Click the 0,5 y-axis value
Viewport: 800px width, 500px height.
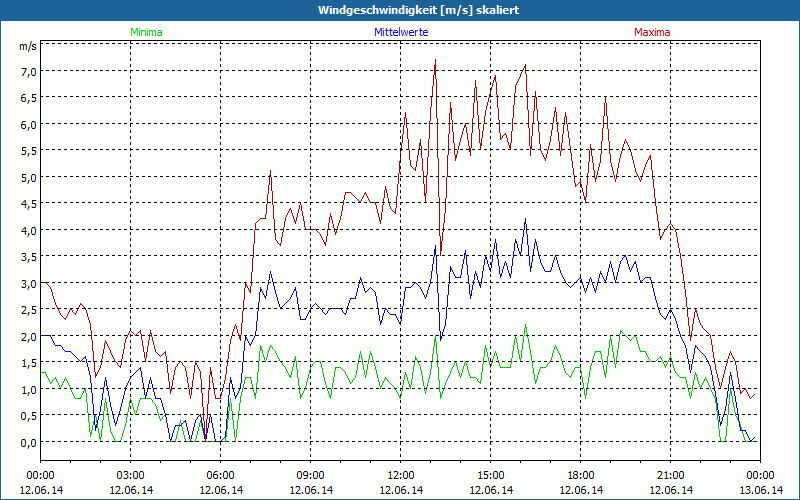point(29,417)
